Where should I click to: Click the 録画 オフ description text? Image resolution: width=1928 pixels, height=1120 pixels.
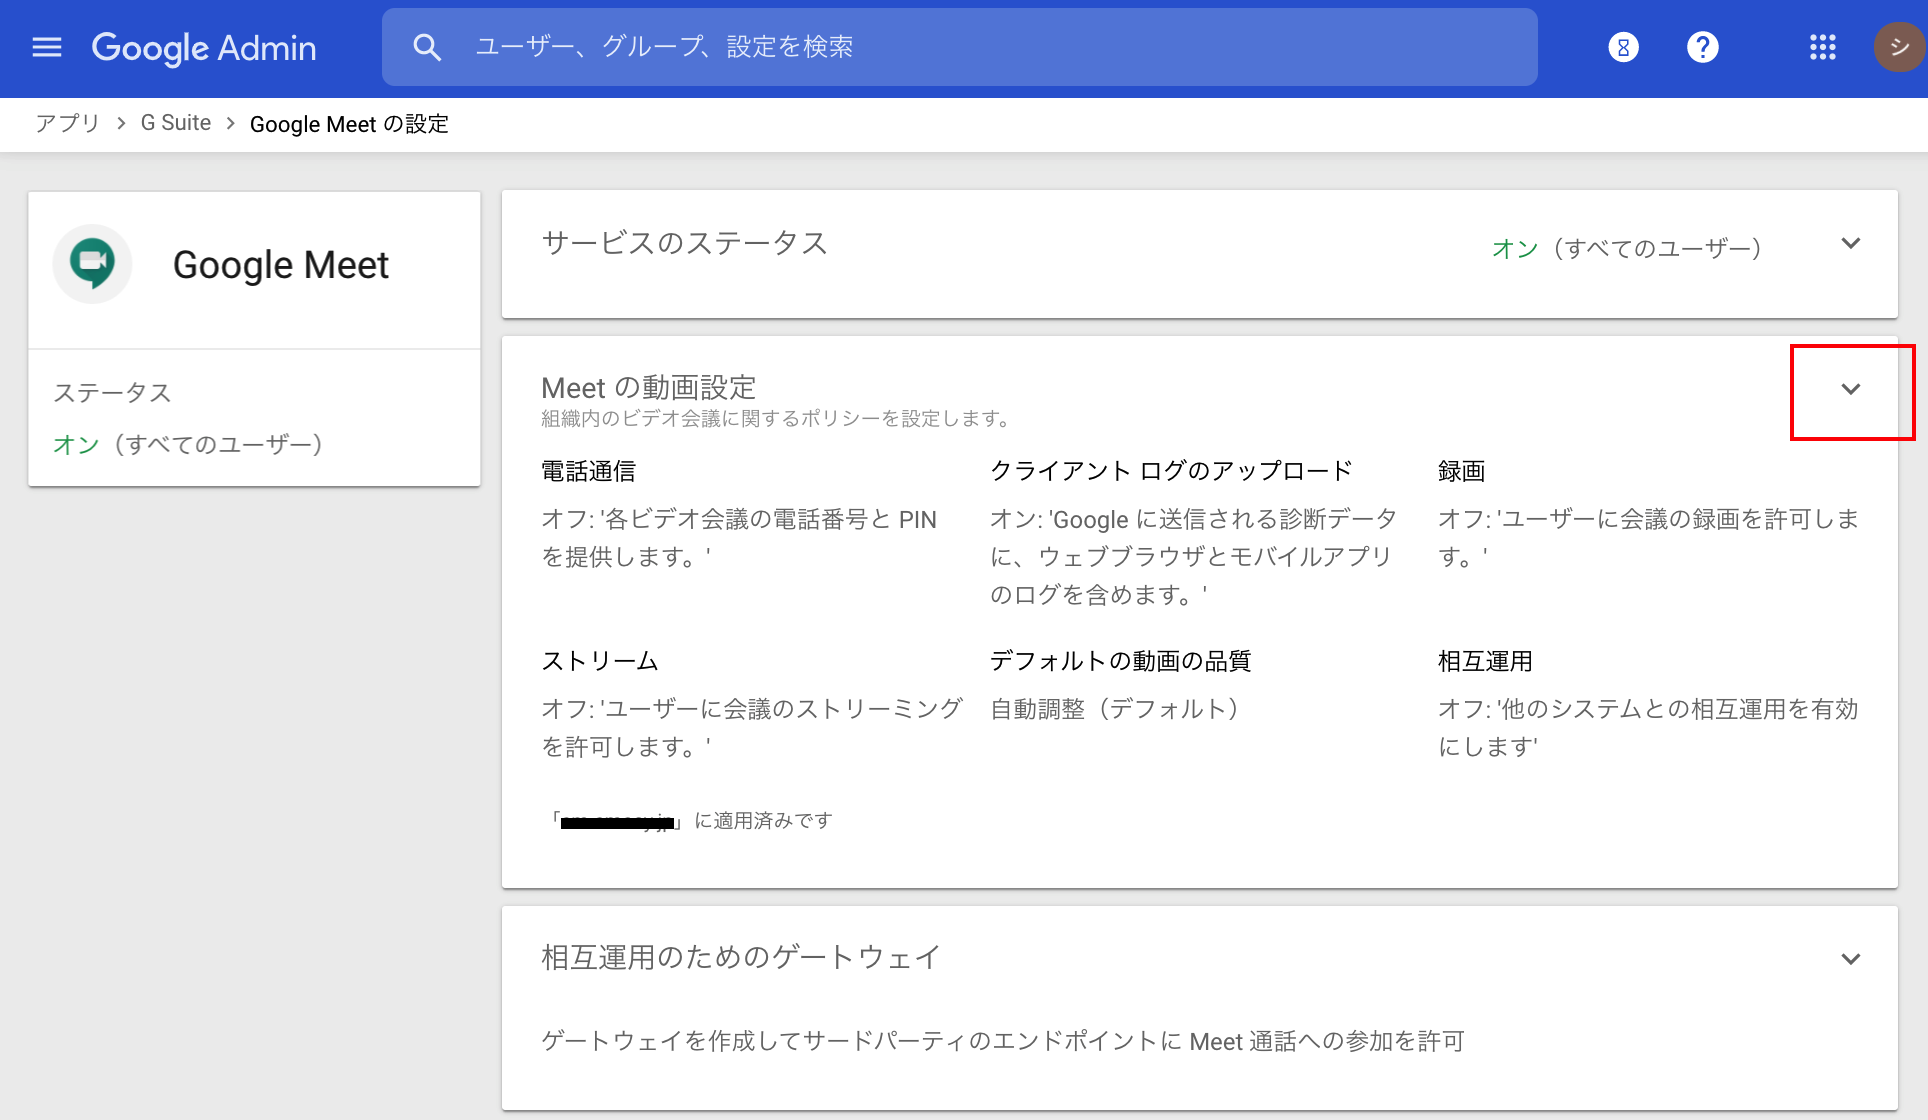(1648, 538)
